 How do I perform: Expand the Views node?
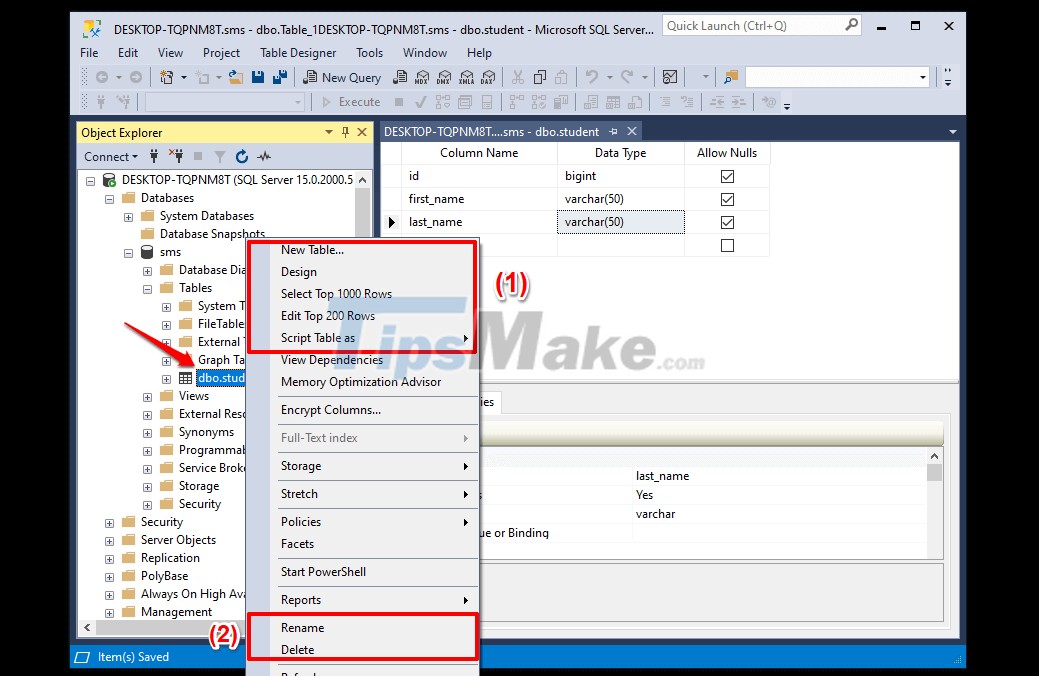[146, 395]
